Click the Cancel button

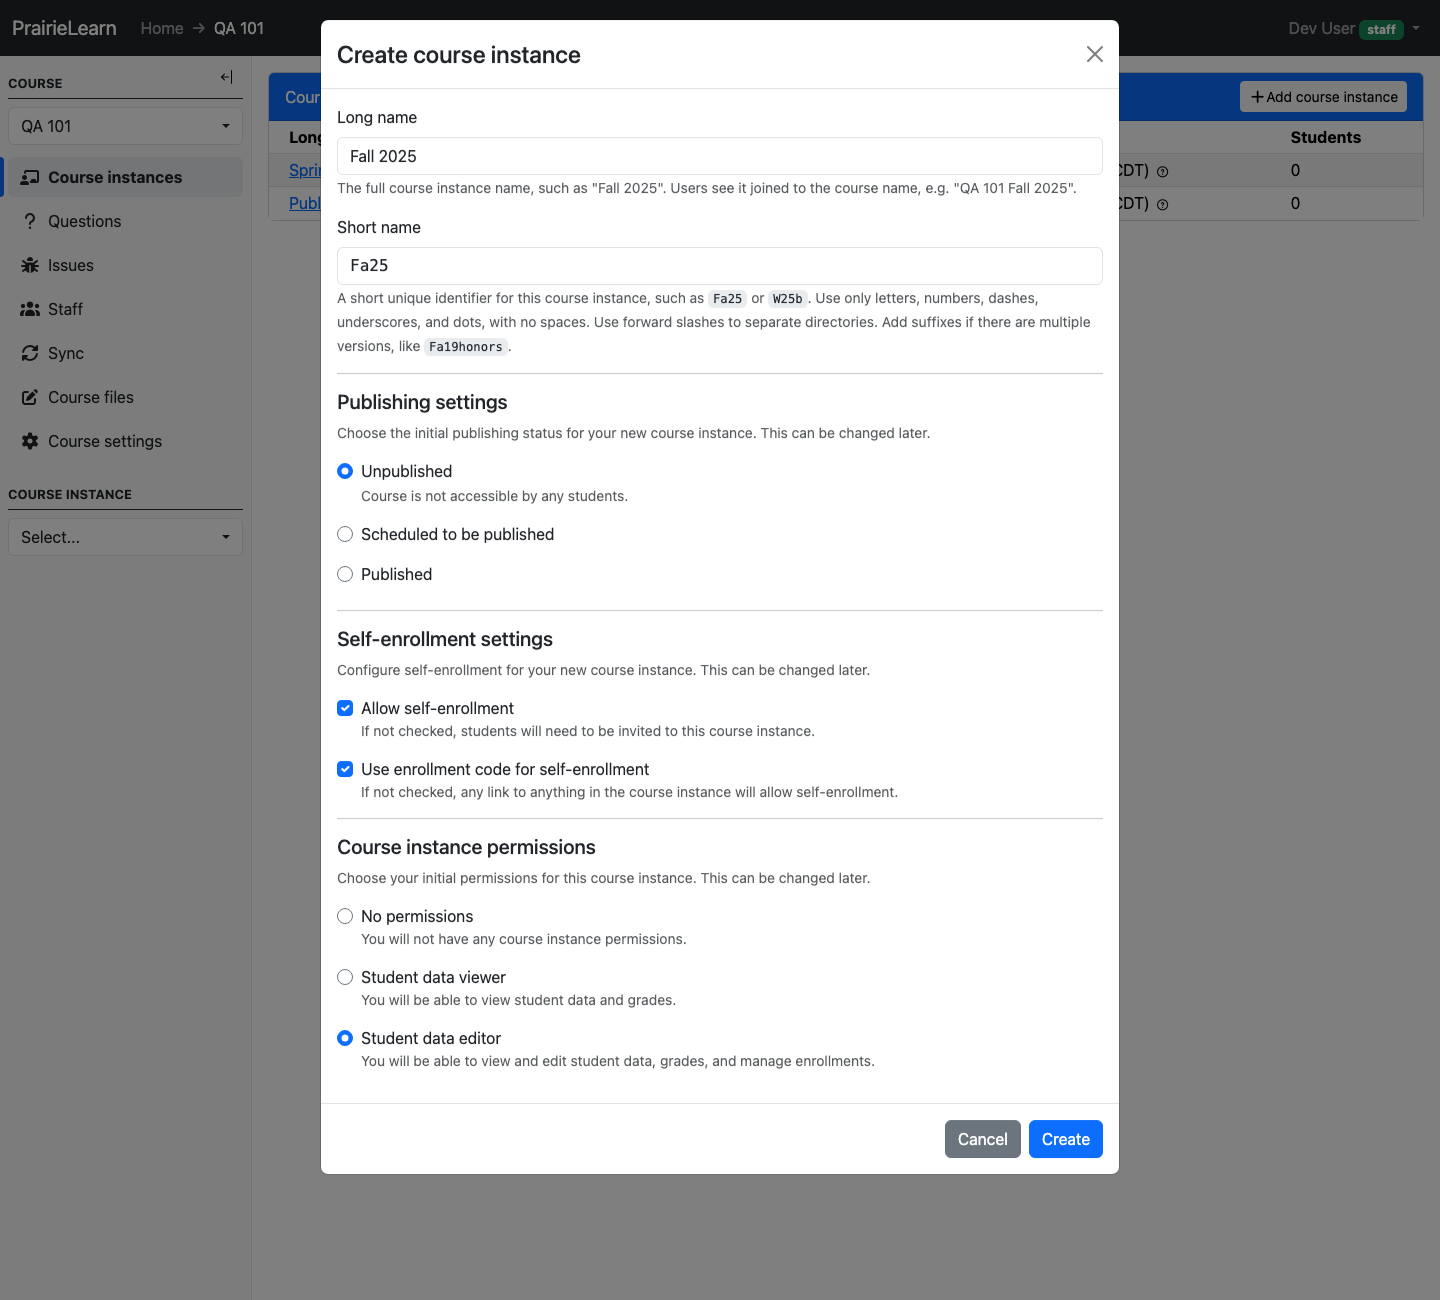(x=983, y=1139)
